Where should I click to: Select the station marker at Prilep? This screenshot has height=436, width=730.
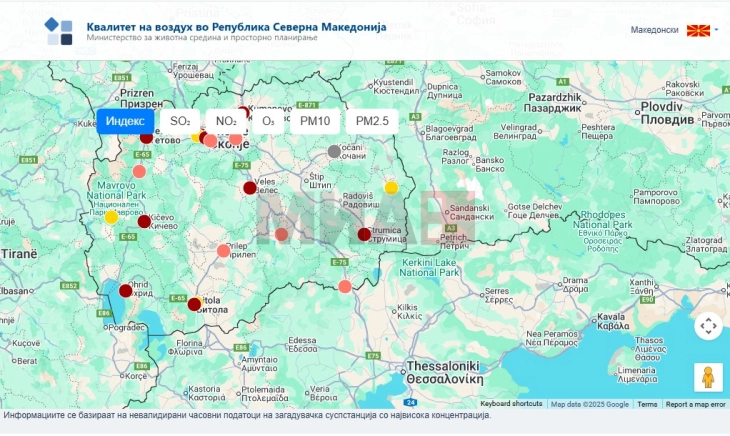click(223, 250)
